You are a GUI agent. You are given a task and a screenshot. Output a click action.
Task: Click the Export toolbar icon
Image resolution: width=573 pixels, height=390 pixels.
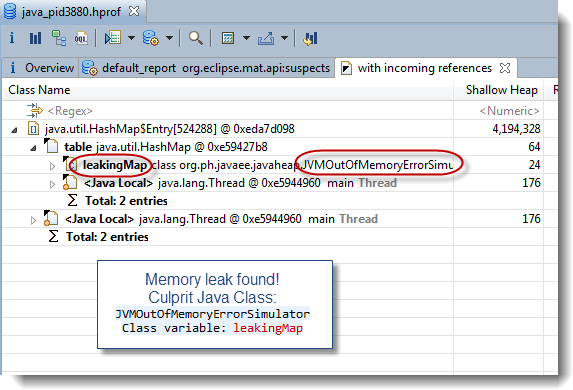tap(266, 38)
